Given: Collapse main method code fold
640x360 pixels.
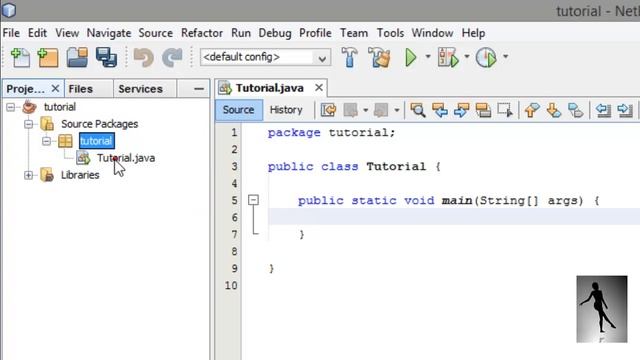Looking at the screenshot, I should [253, 200].
